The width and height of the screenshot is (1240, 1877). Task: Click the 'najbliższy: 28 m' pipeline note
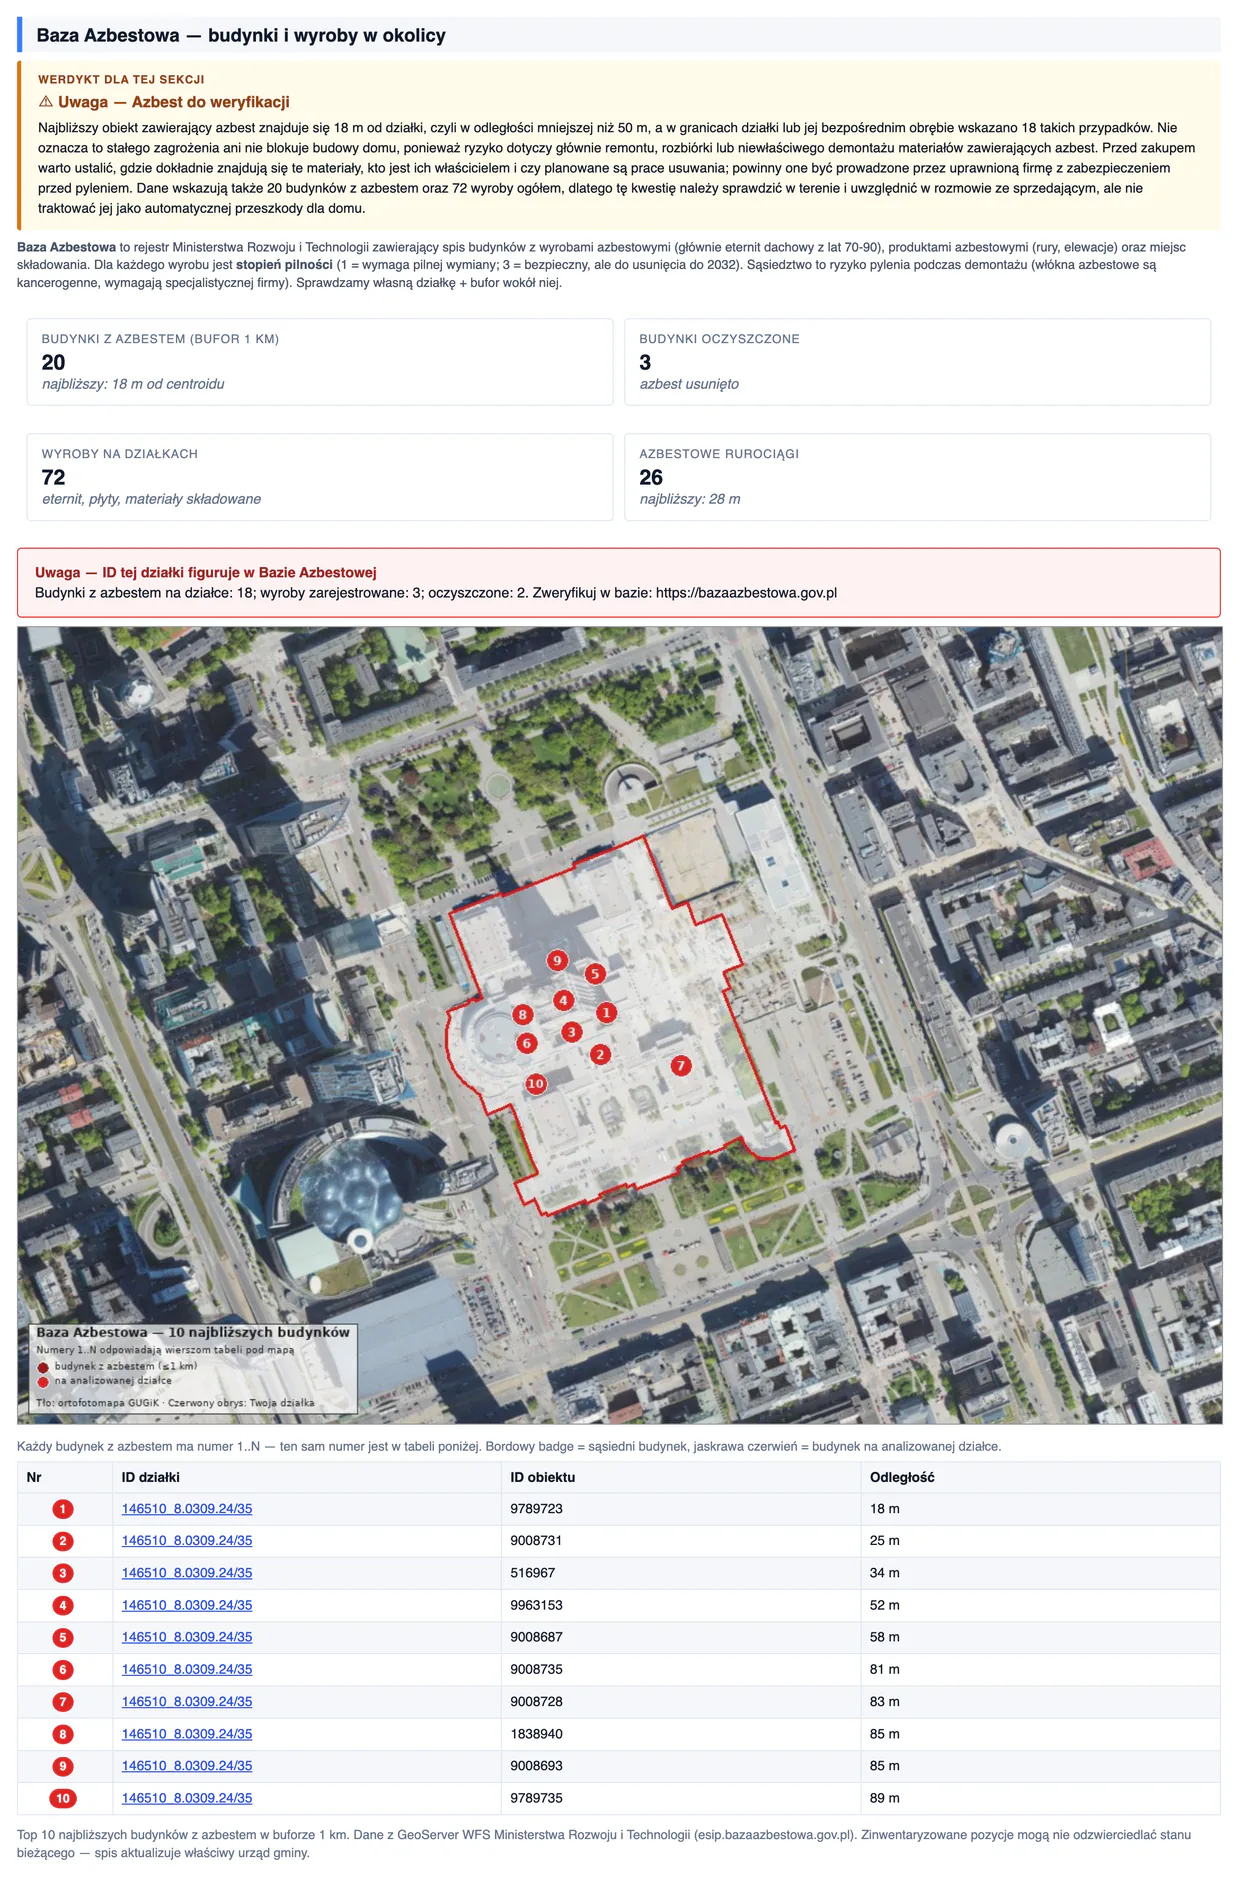click(x=690, y=498)
